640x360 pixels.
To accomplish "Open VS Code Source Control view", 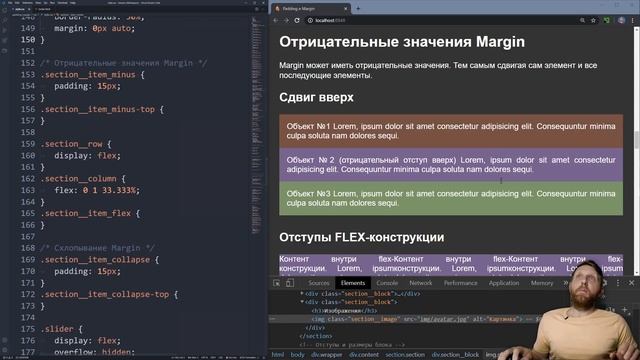I will (4, 30).
